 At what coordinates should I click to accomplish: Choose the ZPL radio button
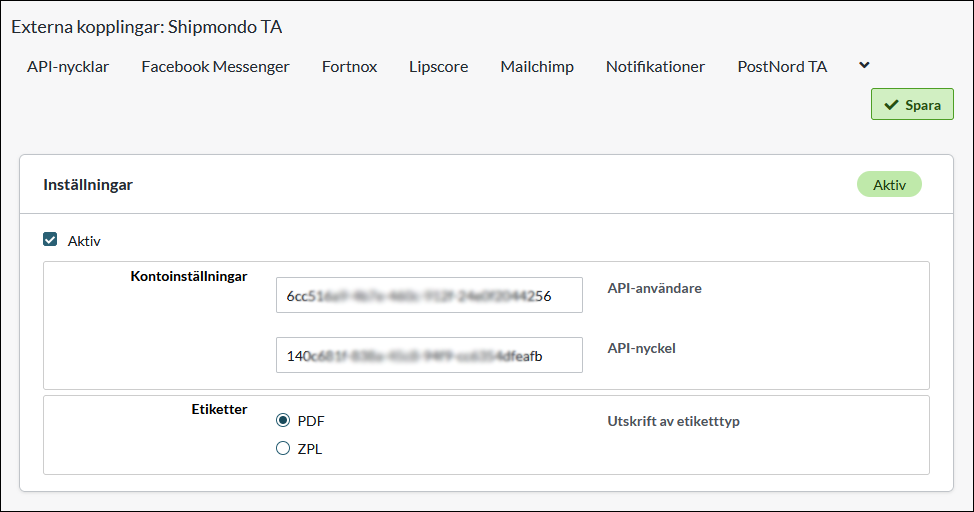283,449
